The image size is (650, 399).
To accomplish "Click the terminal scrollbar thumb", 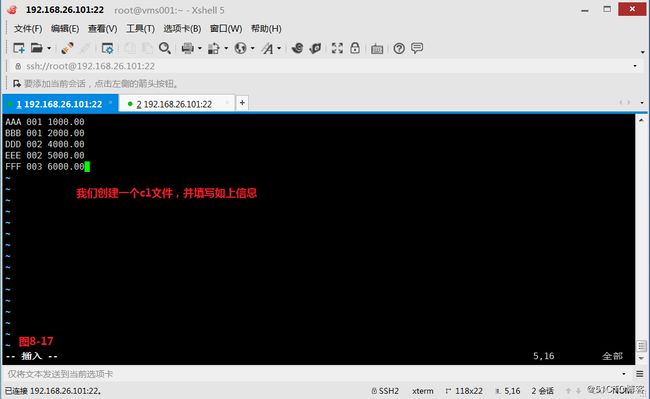I will tap(641, 346).
